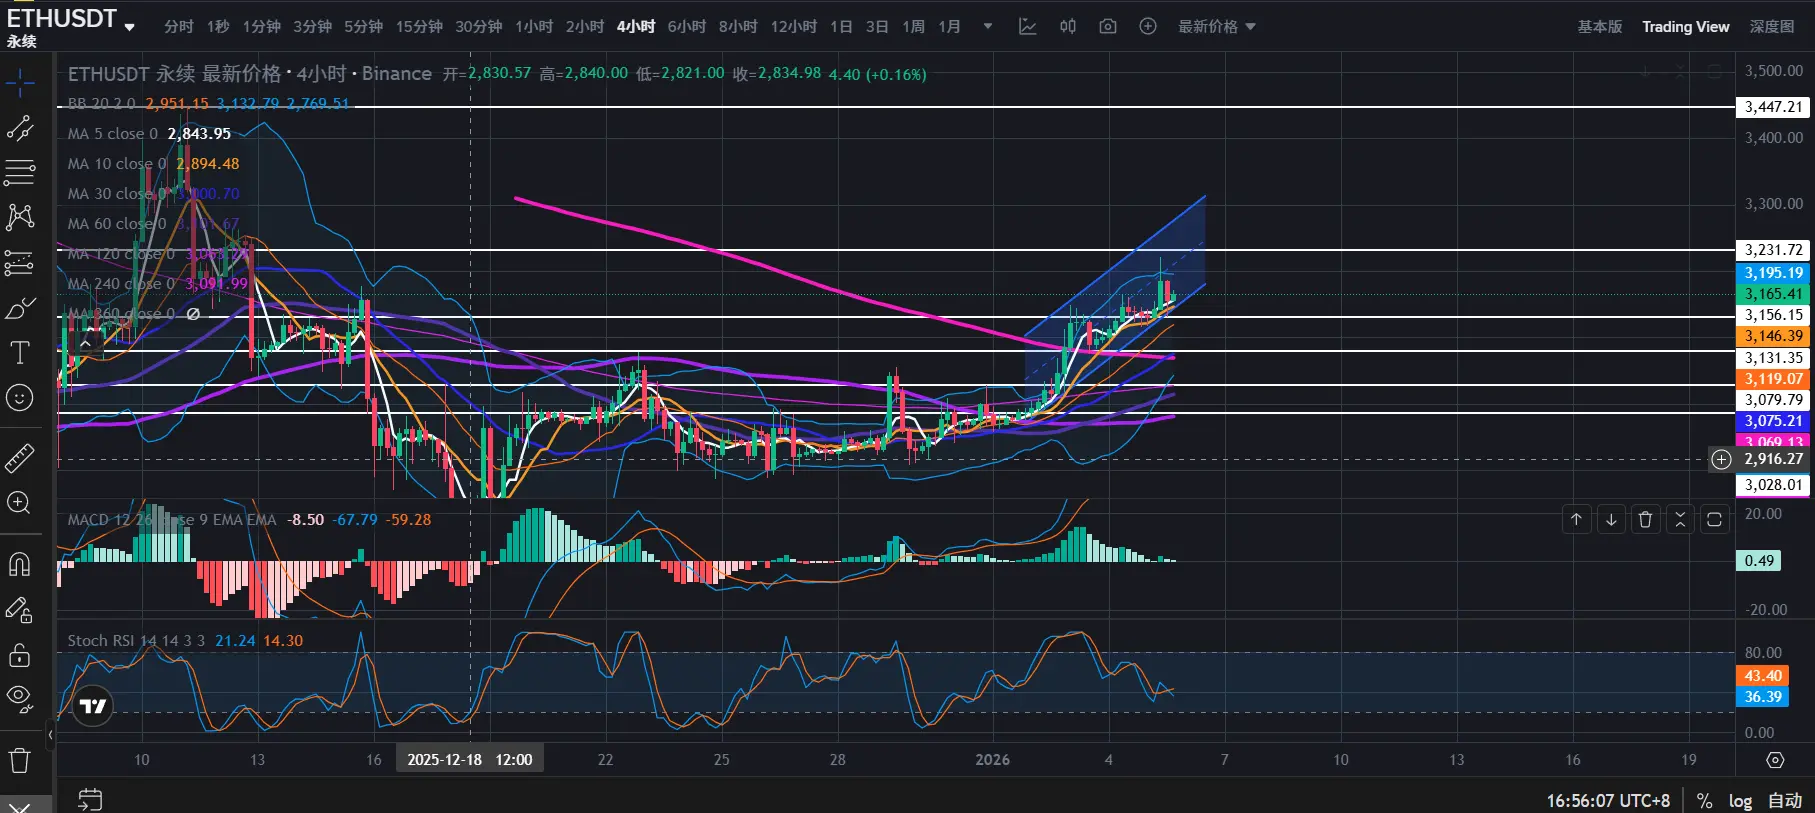1815x813 pixels.
Task: Switch interval to 分时
Action: 179,27
